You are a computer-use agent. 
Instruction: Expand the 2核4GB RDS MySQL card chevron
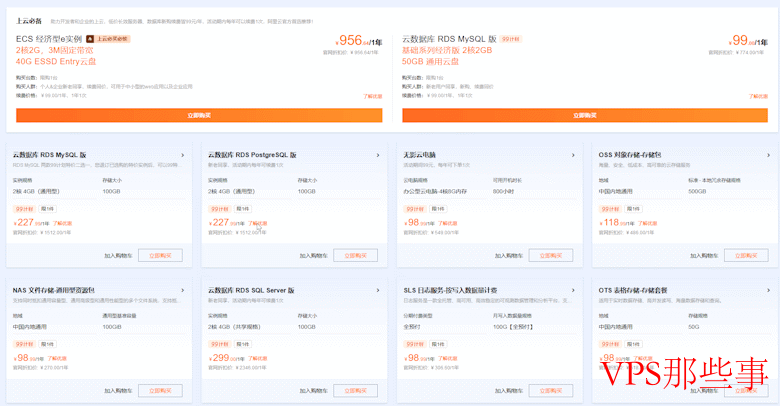pyautogui.click(x=183, y=155)
